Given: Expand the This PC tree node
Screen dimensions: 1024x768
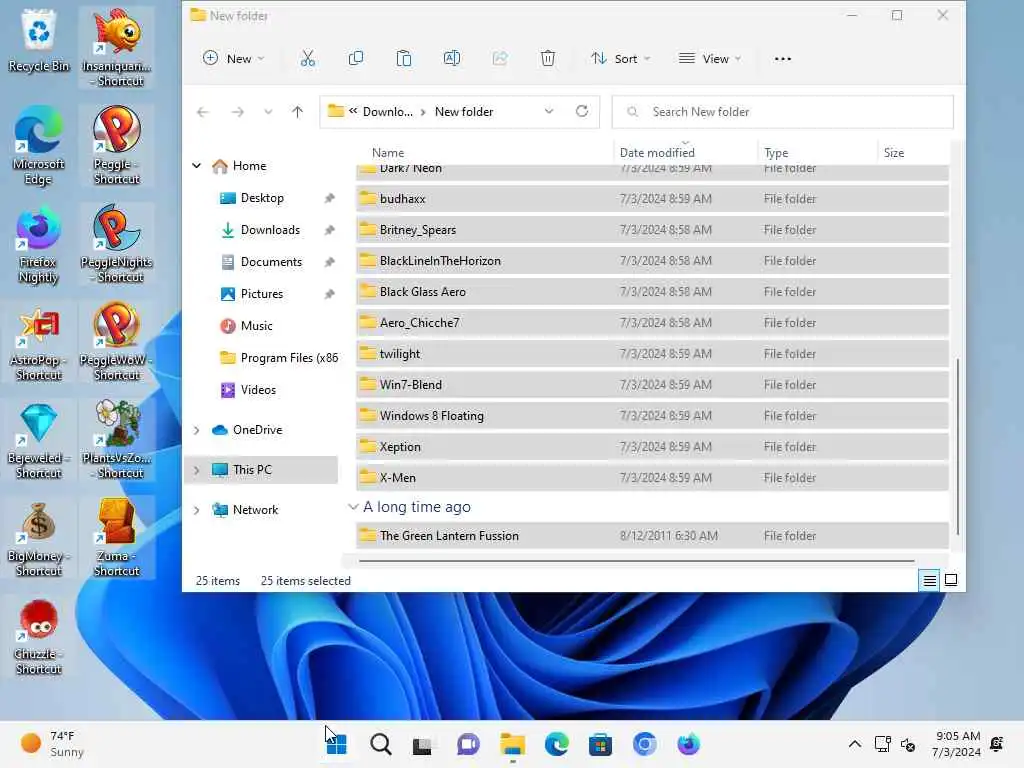Looking at the screenshot, I should [197, 470].
